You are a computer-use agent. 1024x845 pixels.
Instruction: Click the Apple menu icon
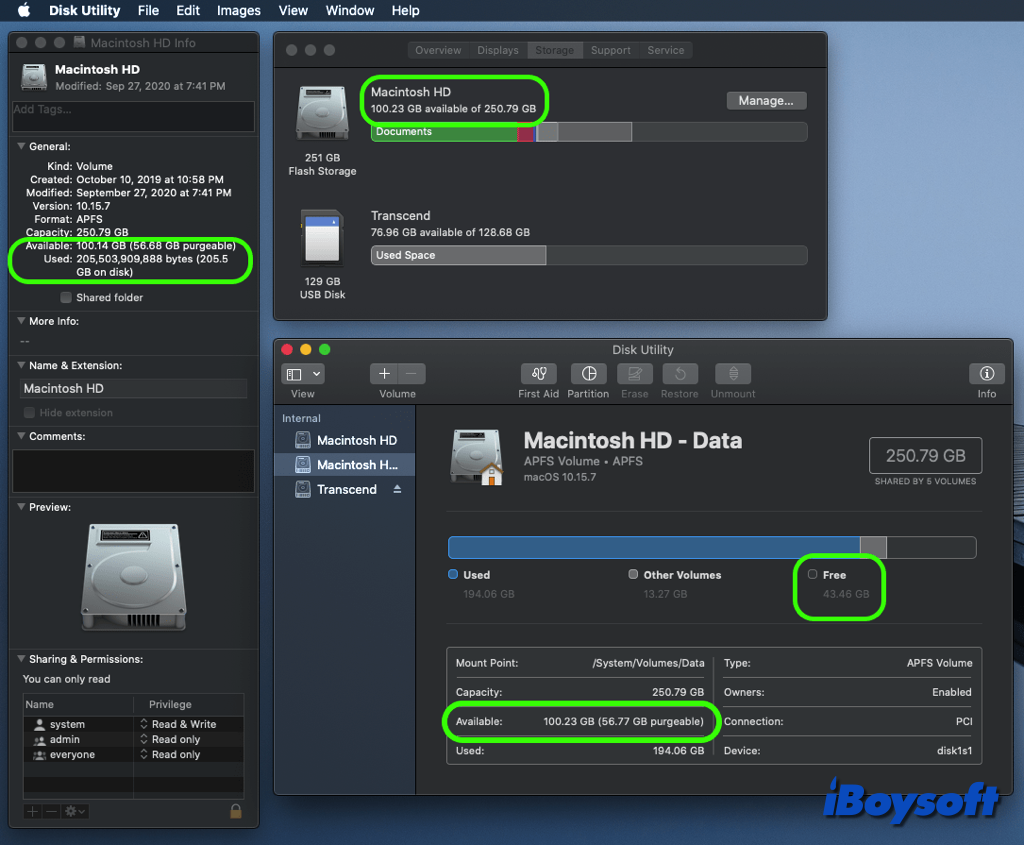23,11
